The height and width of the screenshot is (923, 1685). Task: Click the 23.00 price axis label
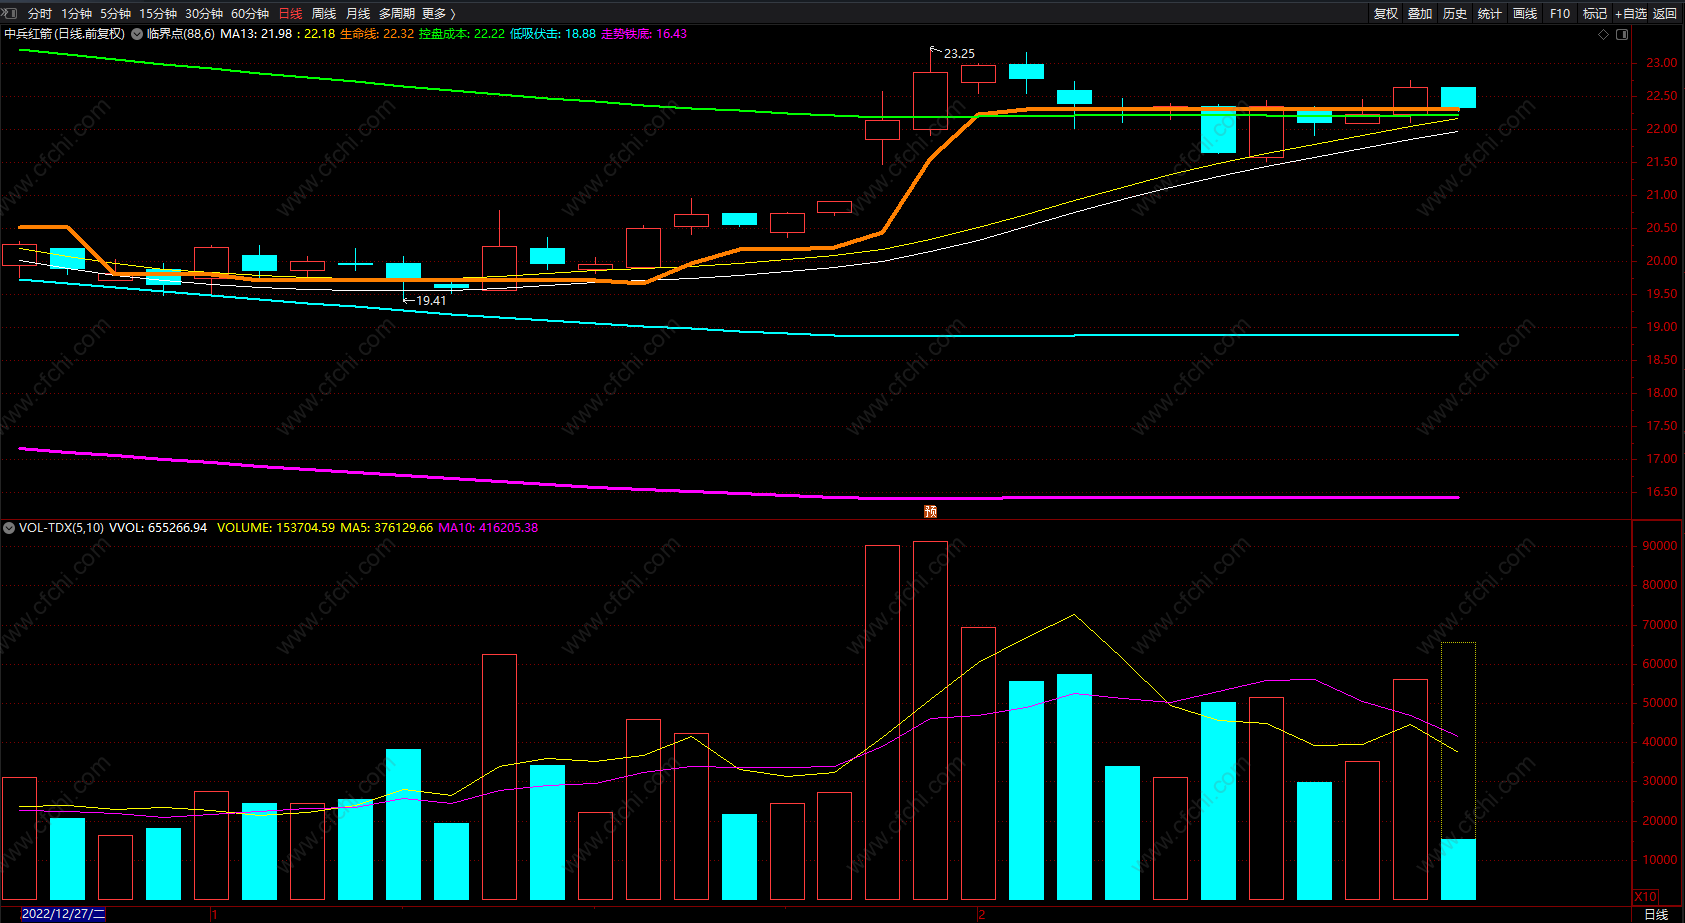[x=1662, y=63]
